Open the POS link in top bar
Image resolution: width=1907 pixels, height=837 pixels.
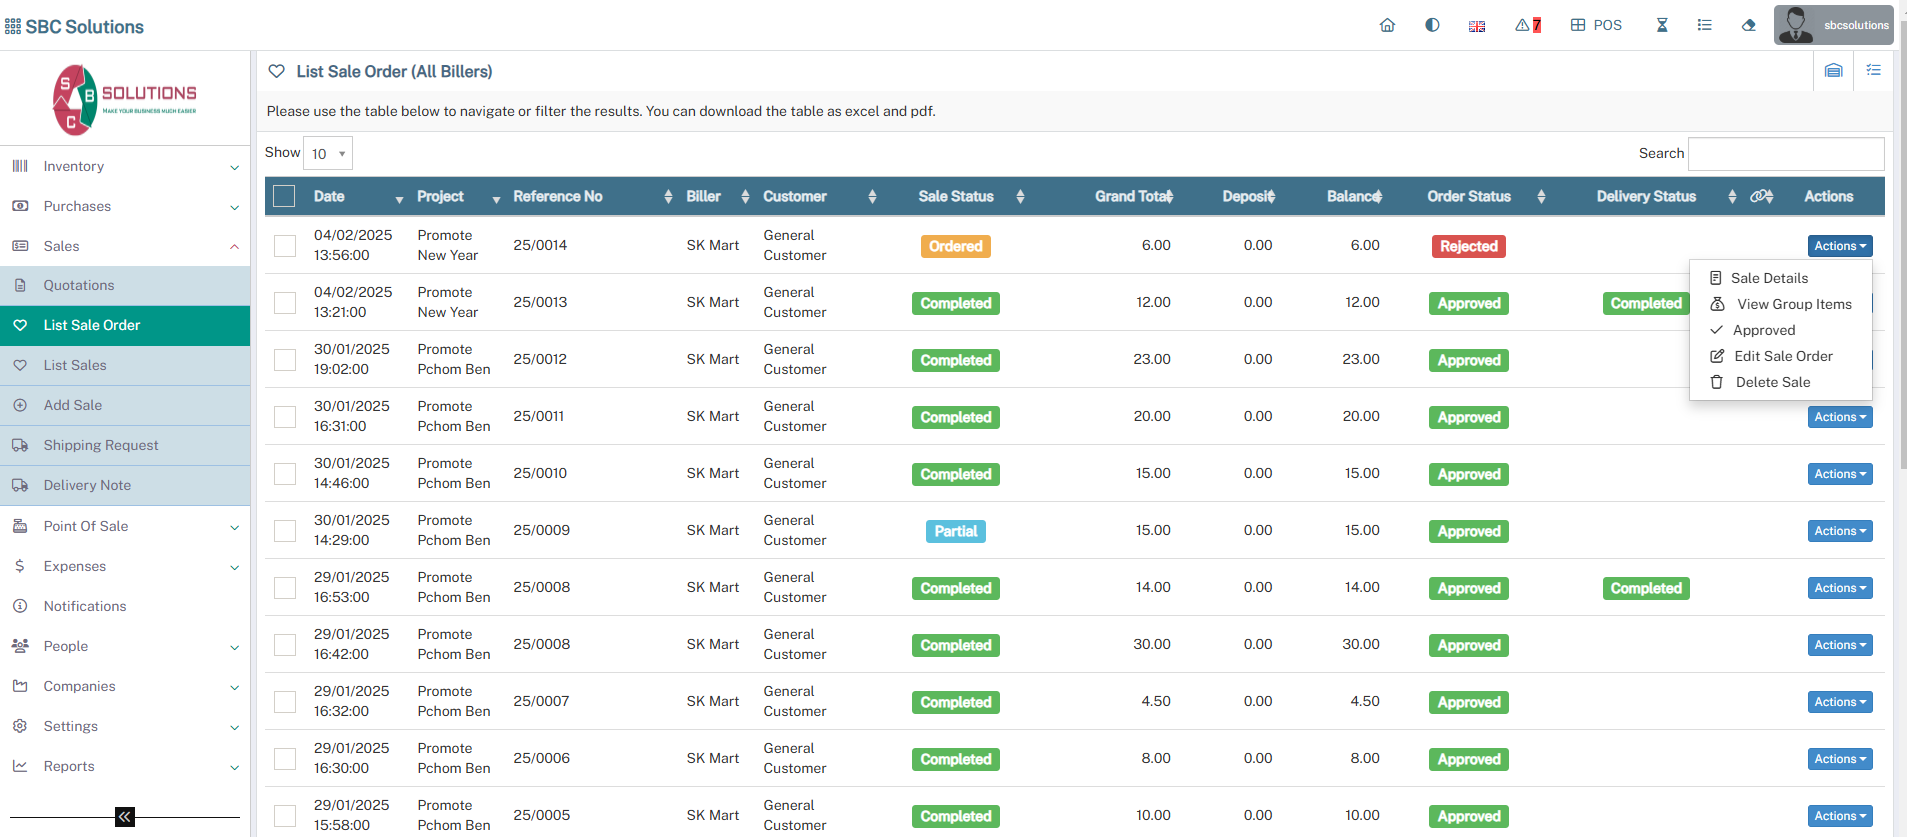click(x=1596, y=25)
